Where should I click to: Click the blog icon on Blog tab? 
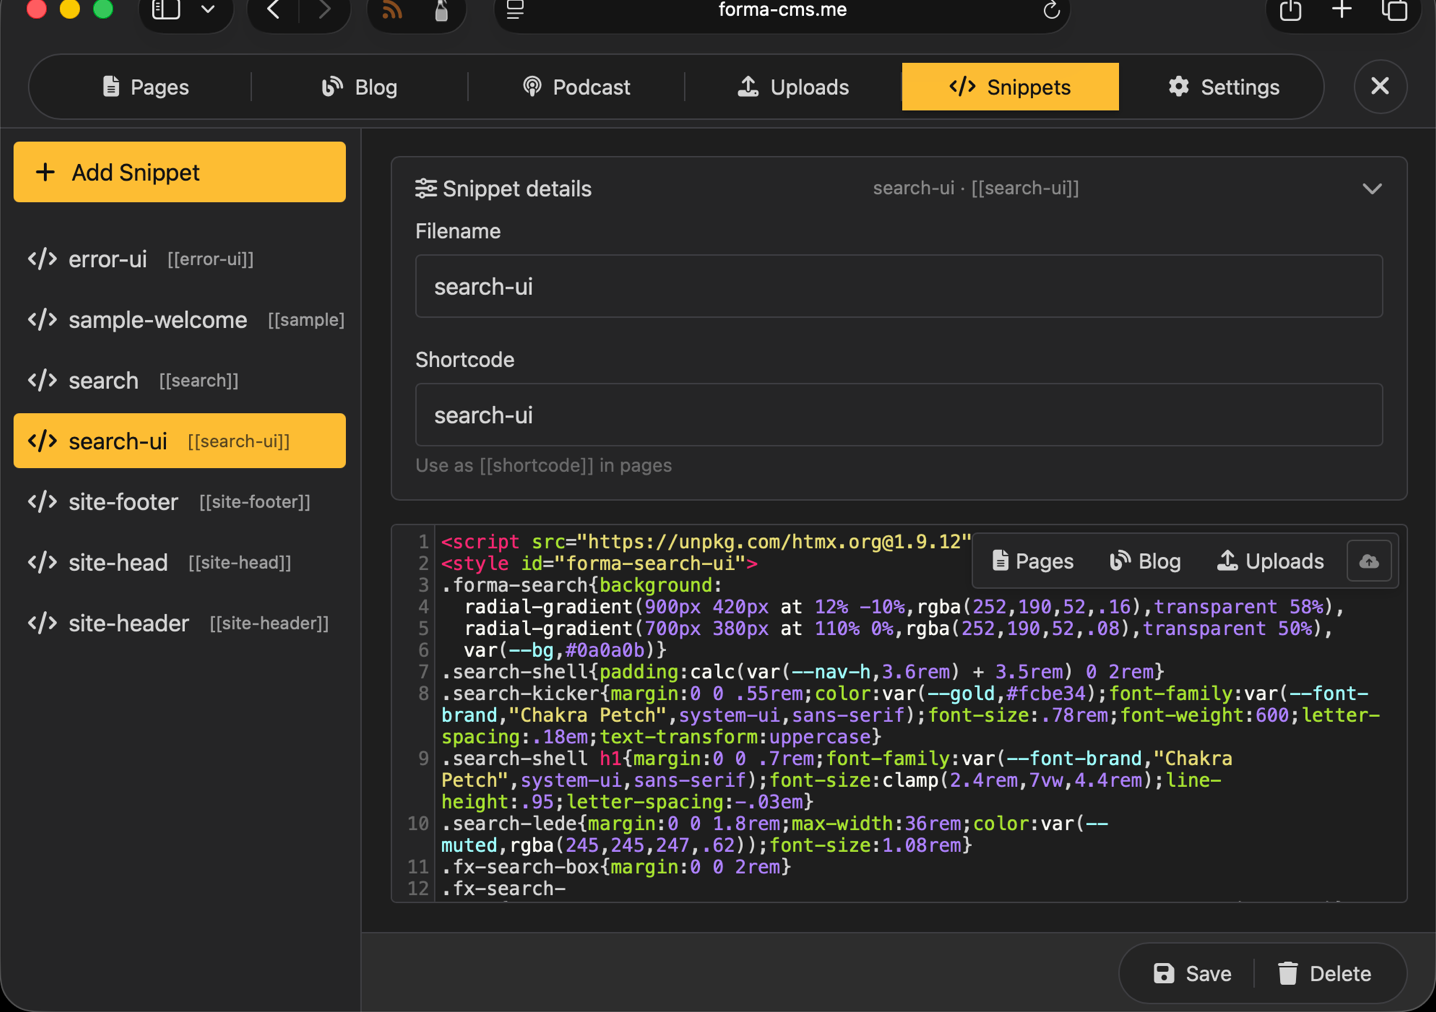click(x=332, y=87)
